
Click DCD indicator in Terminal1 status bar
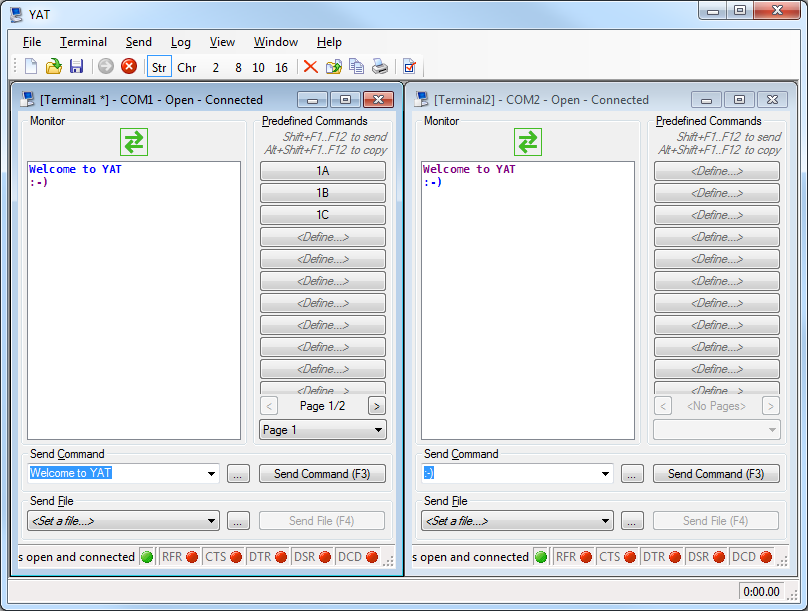click(358, 557)
